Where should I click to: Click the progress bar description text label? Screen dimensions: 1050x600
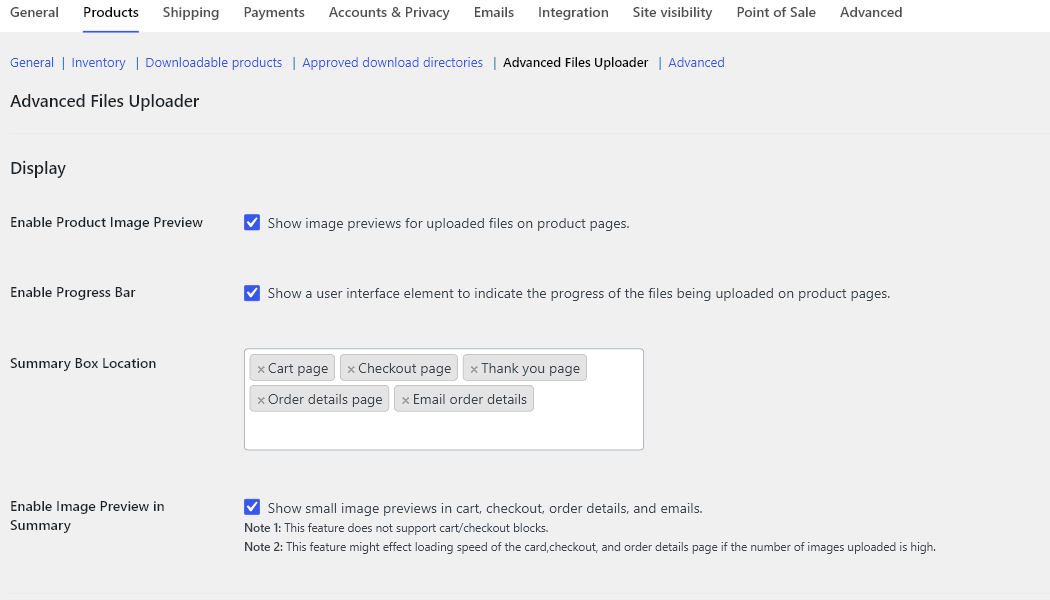[x=579, y=293]
